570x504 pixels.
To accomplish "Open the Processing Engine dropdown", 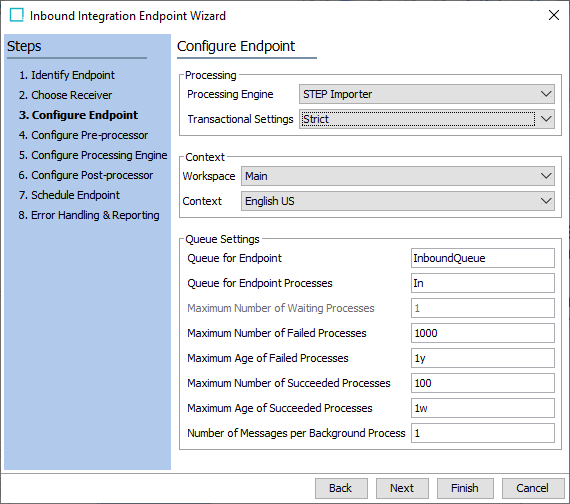I will click(x=427, y=94).
